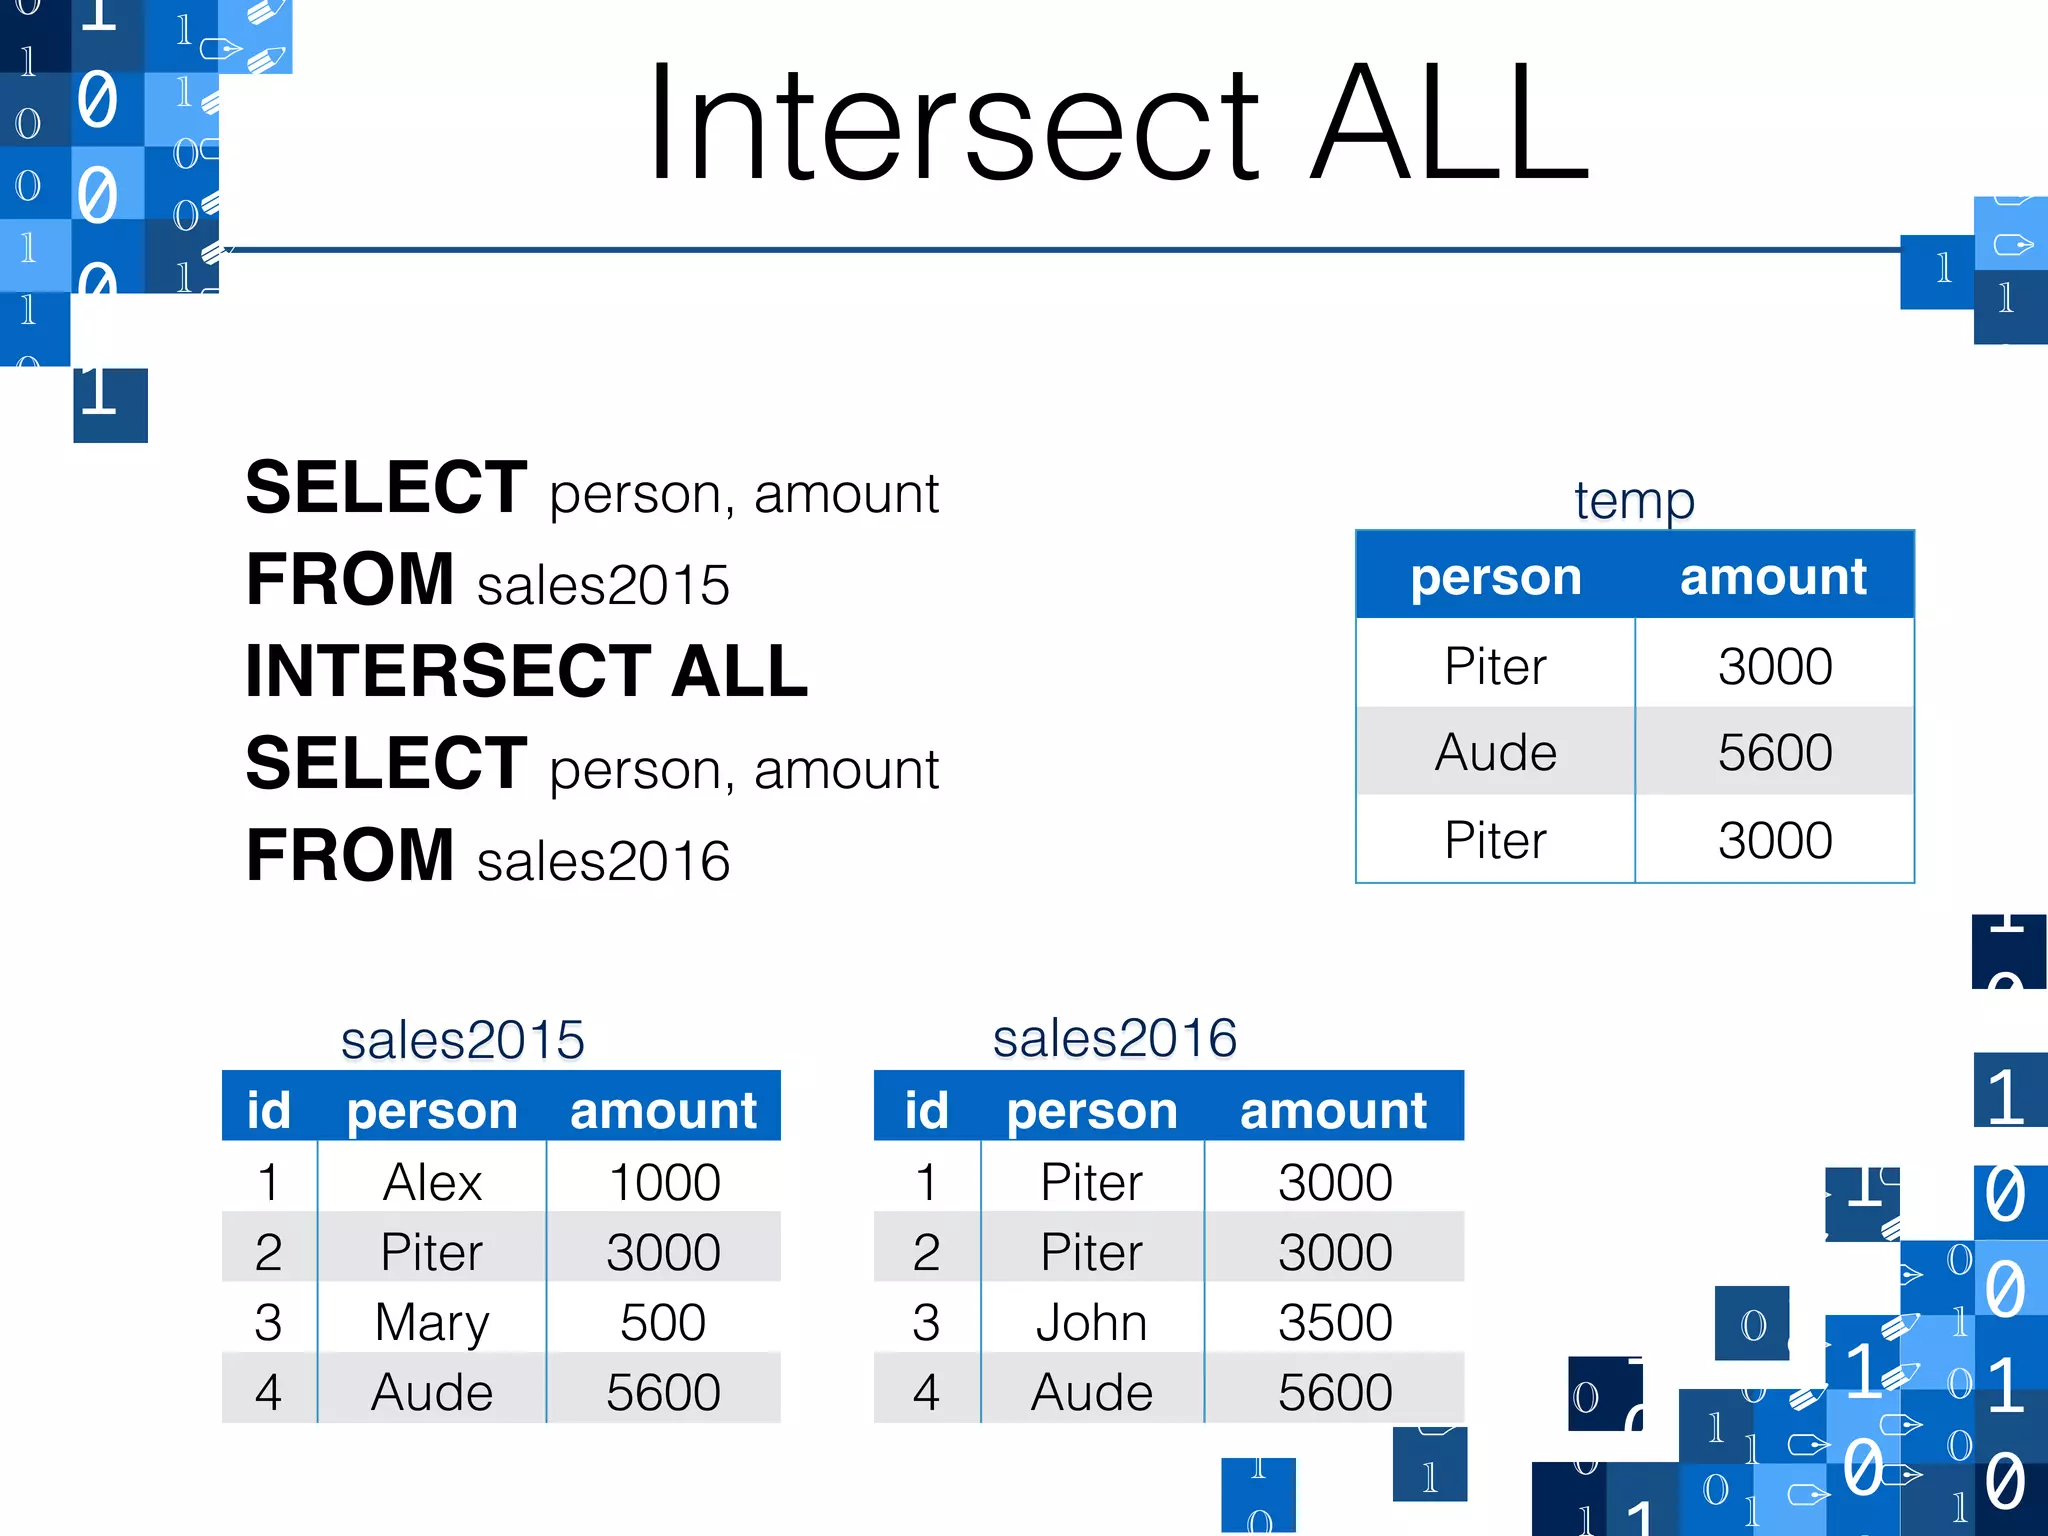
Task: Select the Aude cell in the sales2016 table
Action: pos(1092,1392)
